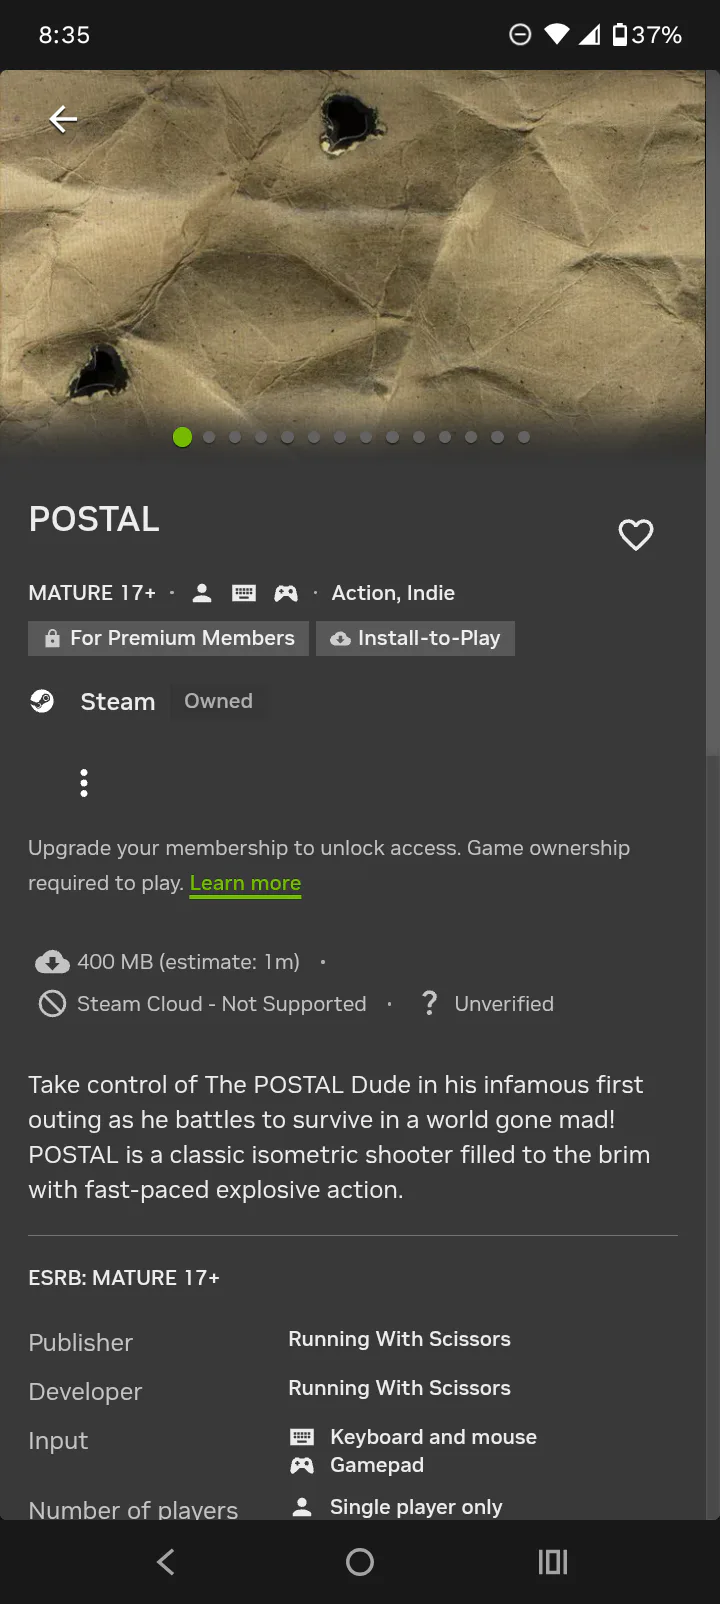Tap the Install-to-Play badge
The width and height of the screenshot is (720, 1604).
(415, 638)
